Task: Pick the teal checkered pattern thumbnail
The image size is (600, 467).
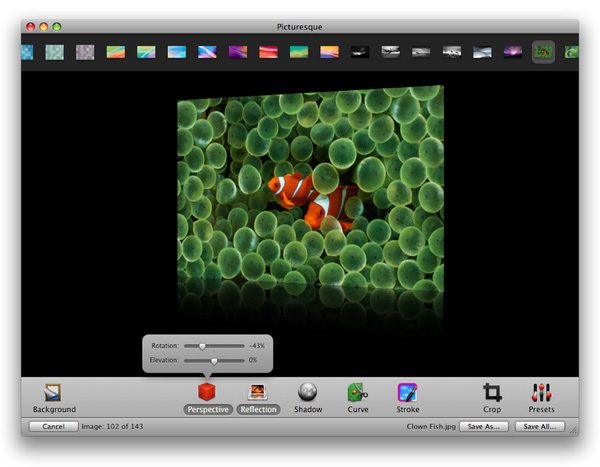Action: click(x=54, y=52)
